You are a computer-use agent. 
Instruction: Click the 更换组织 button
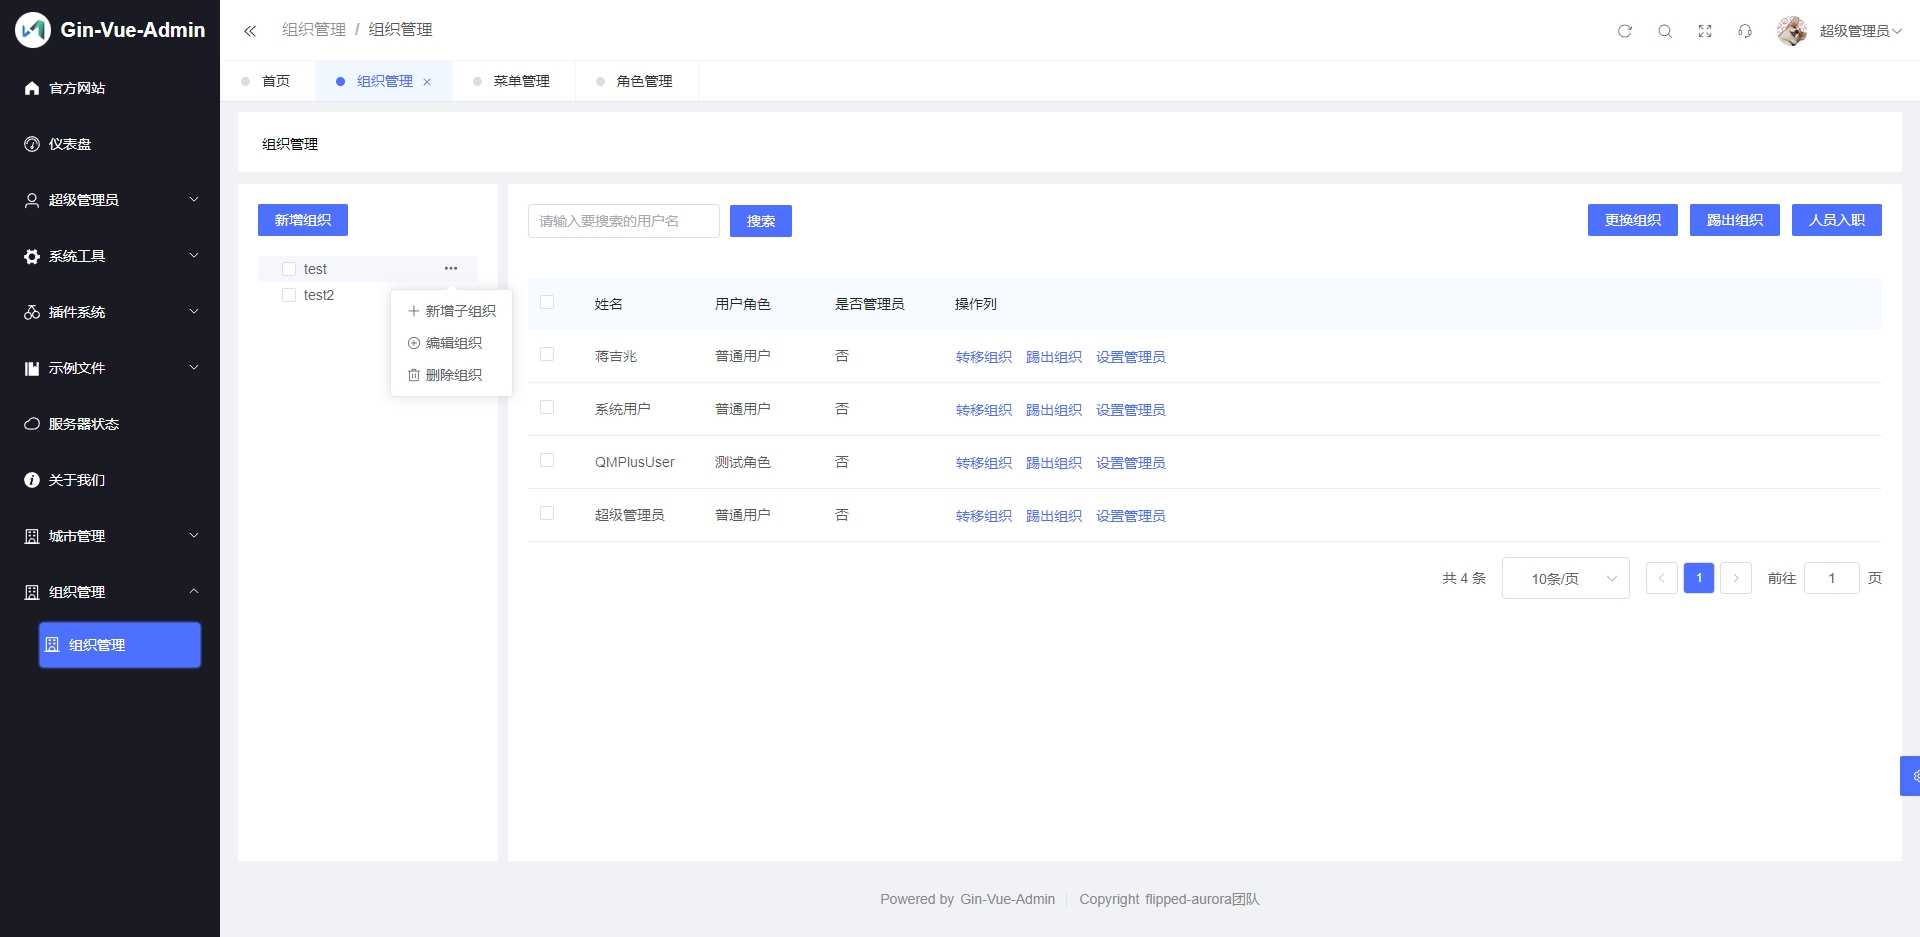pos(1633,220)
